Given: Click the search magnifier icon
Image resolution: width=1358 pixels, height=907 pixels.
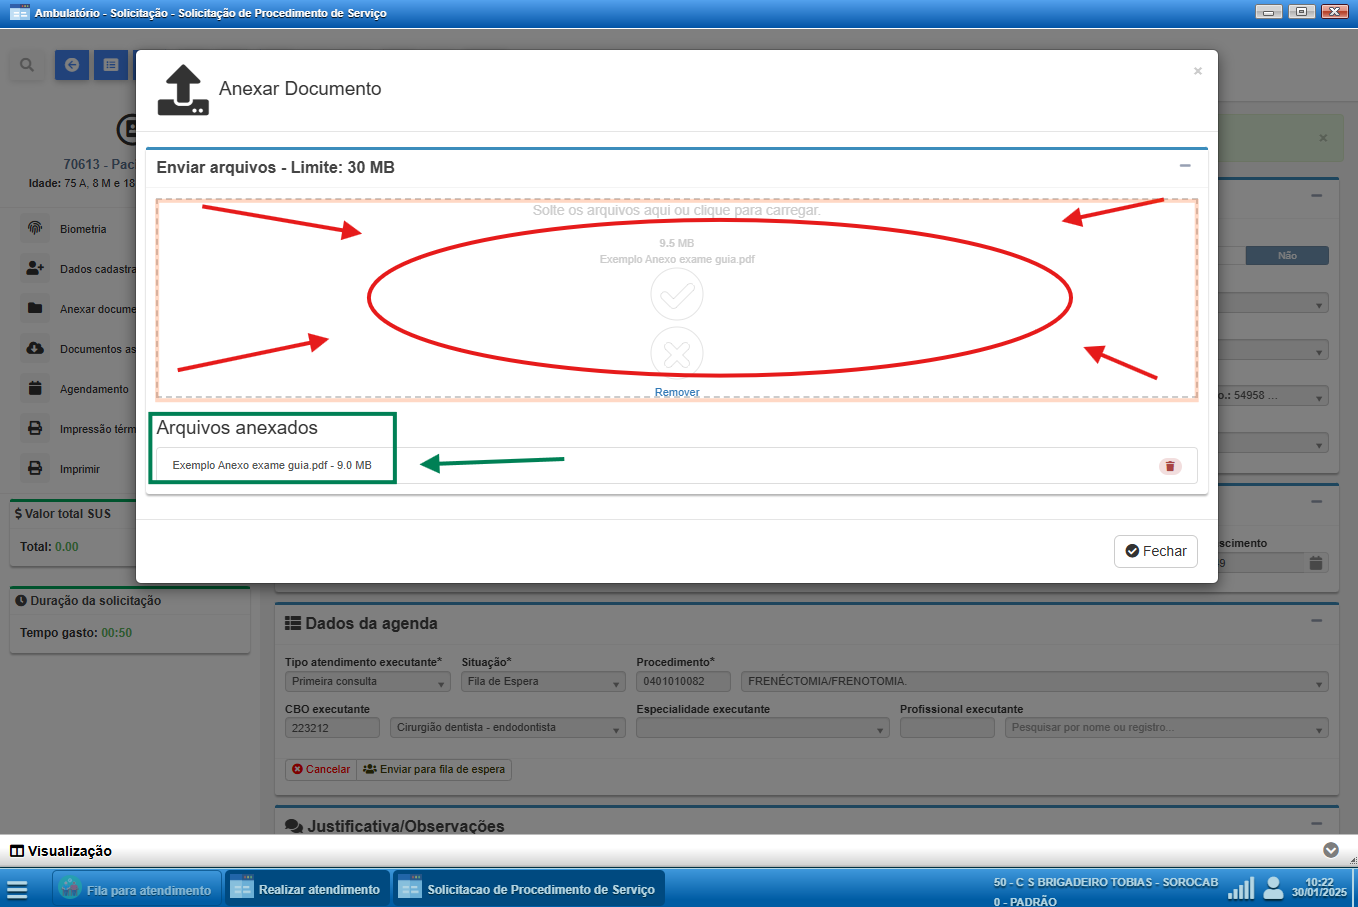Looking at the screenshot, I should tap(27, 65).
